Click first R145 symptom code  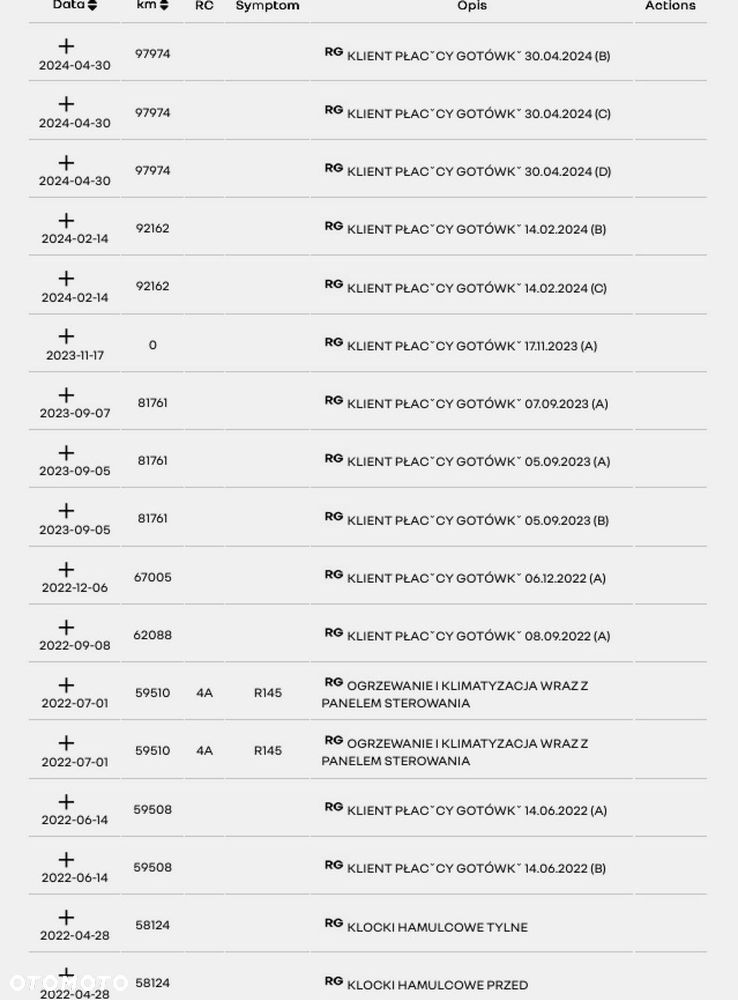[268, 693]
